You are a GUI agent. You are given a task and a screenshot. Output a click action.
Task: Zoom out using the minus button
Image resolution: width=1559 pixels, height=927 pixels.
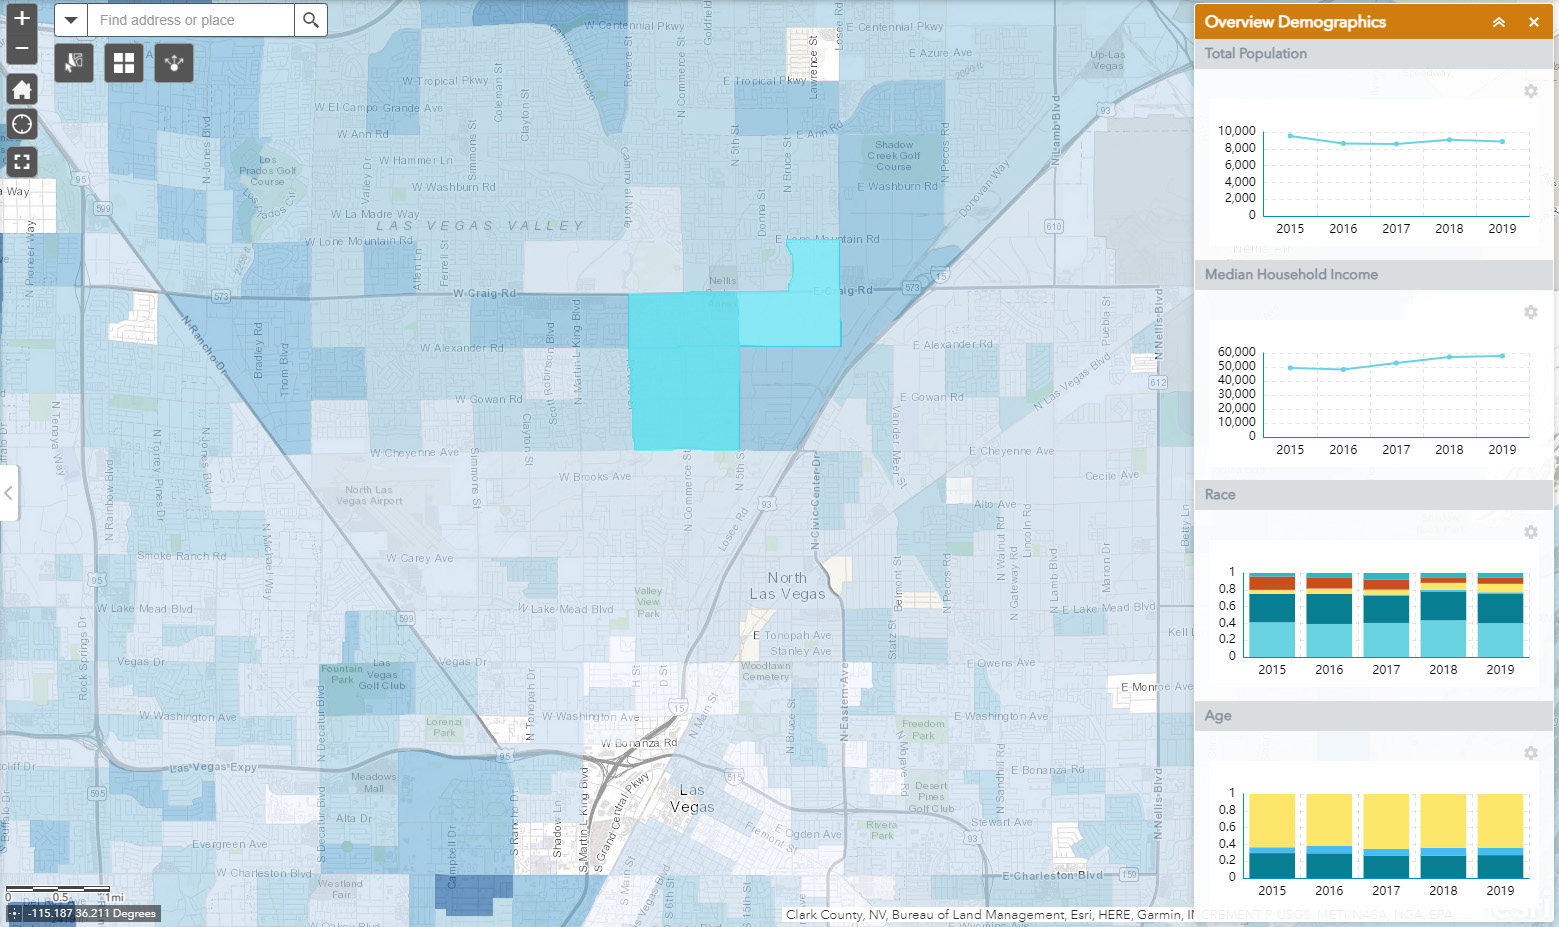click(x=21, y=48)
